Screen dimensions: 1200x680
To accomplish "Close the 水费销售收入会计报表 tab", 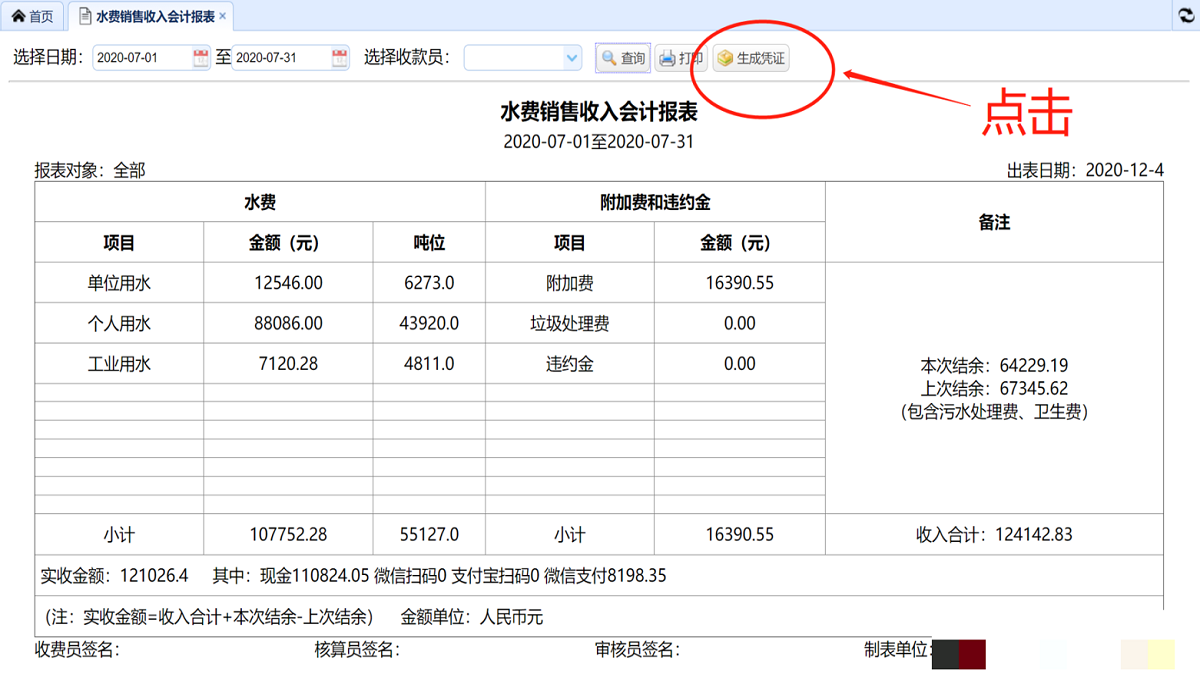I will (x=222, y=16).
